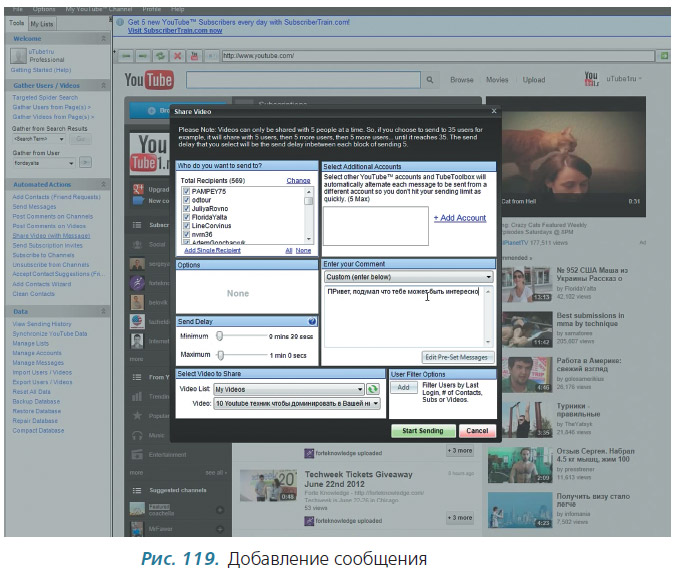Screen dimensions: 676x572
Task: Switch to the My Lists tab
Action: click(42, 24)
